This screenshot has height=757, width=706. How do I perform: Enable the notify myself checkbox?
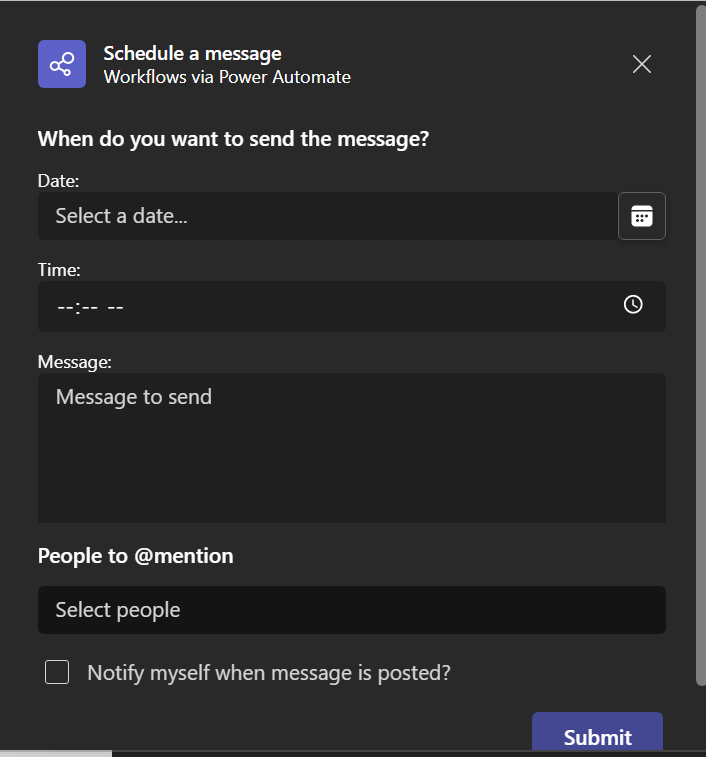(57, 673)
